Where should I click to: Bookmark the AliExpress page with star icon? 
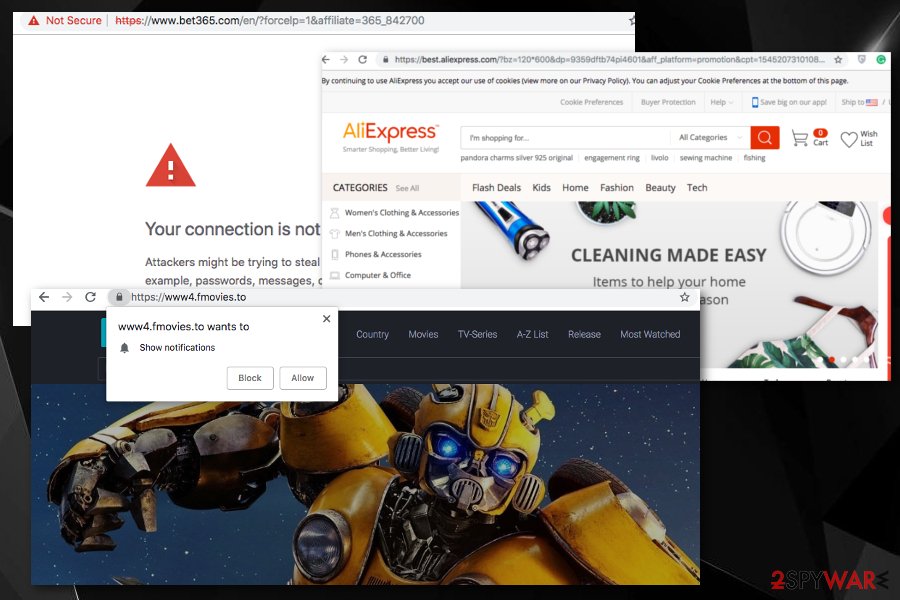(838, 60)
